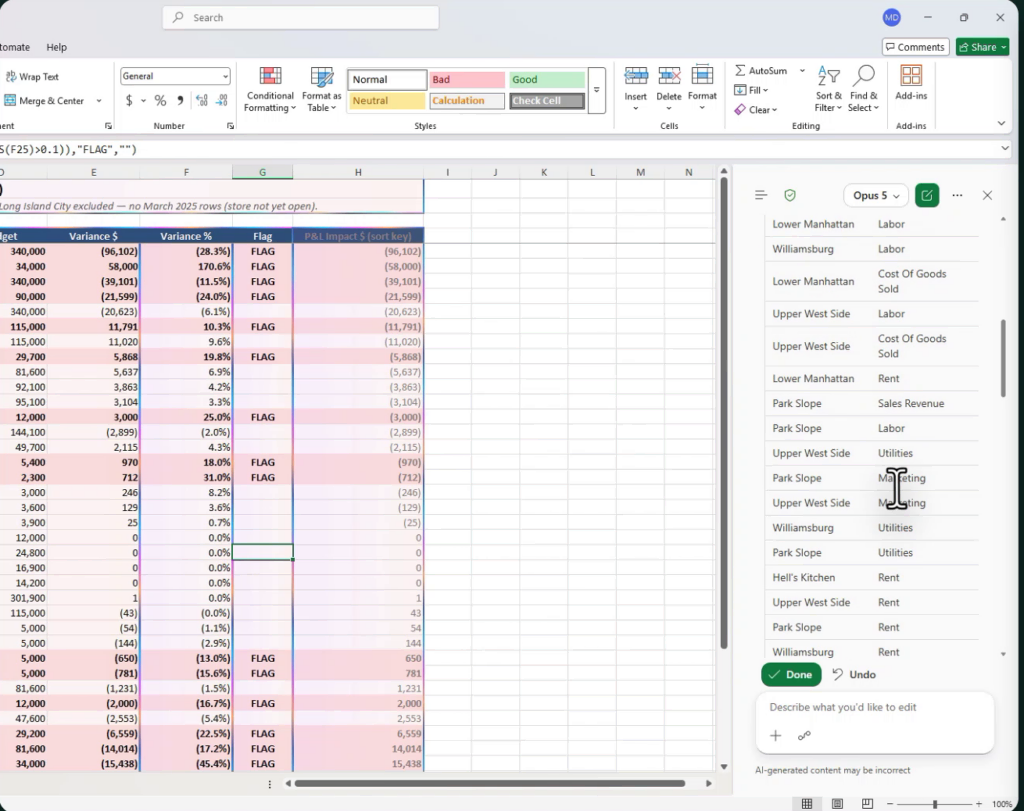Close the assistant side pane

(x=987, y=195)
